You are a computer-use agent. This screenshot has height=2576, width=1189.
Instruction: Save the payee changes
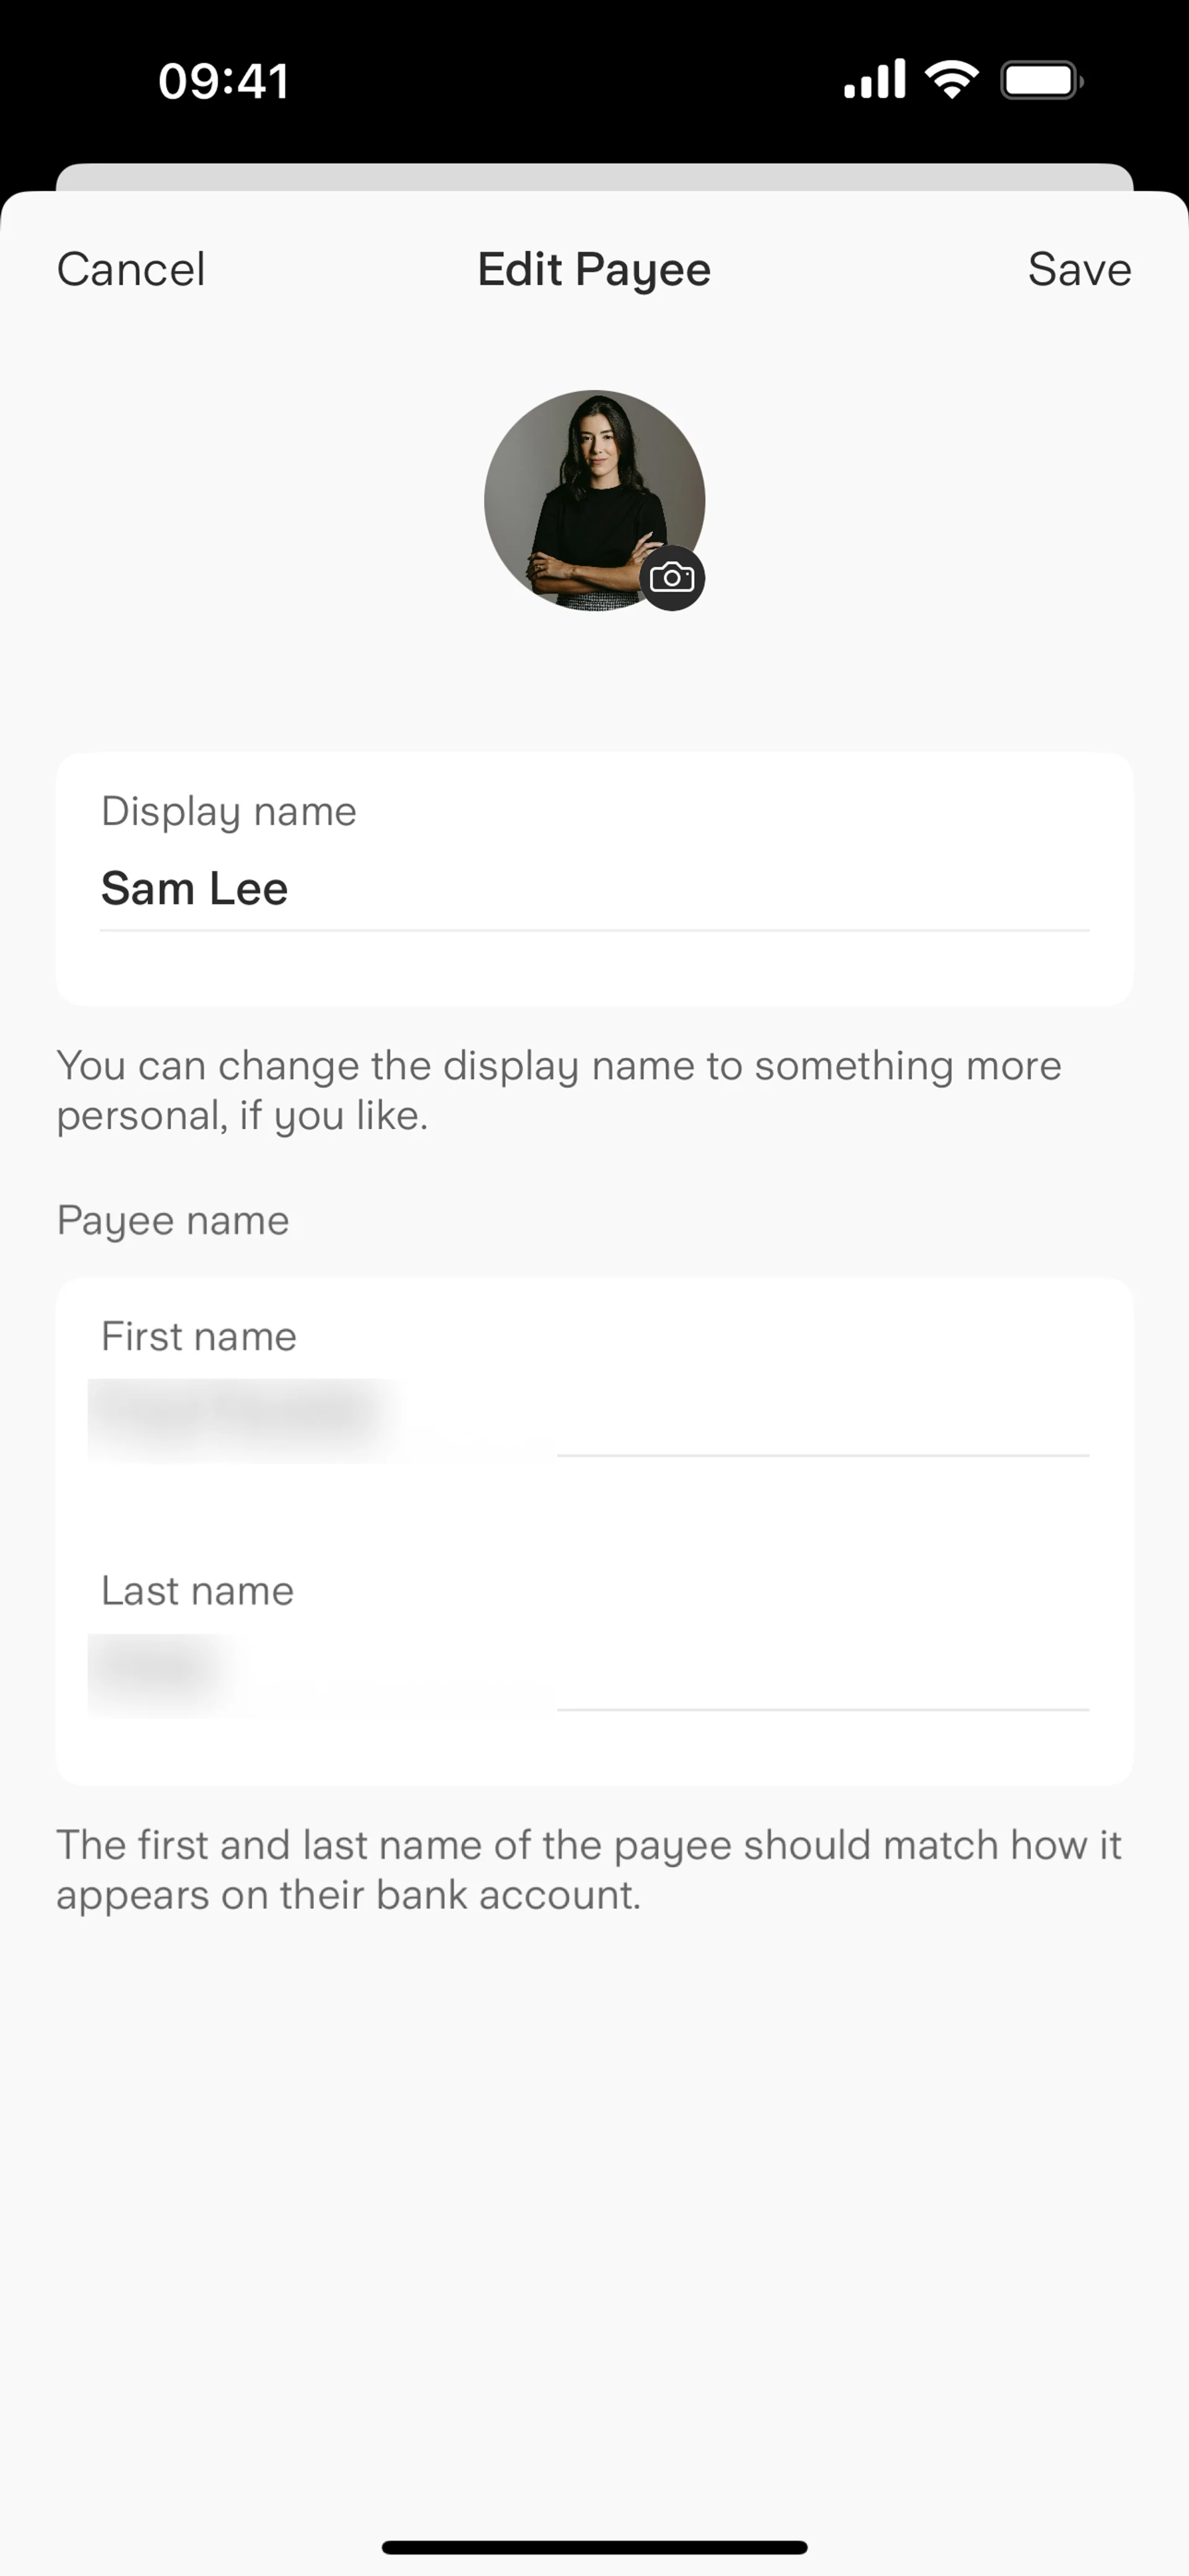[x=1079, y=269]
